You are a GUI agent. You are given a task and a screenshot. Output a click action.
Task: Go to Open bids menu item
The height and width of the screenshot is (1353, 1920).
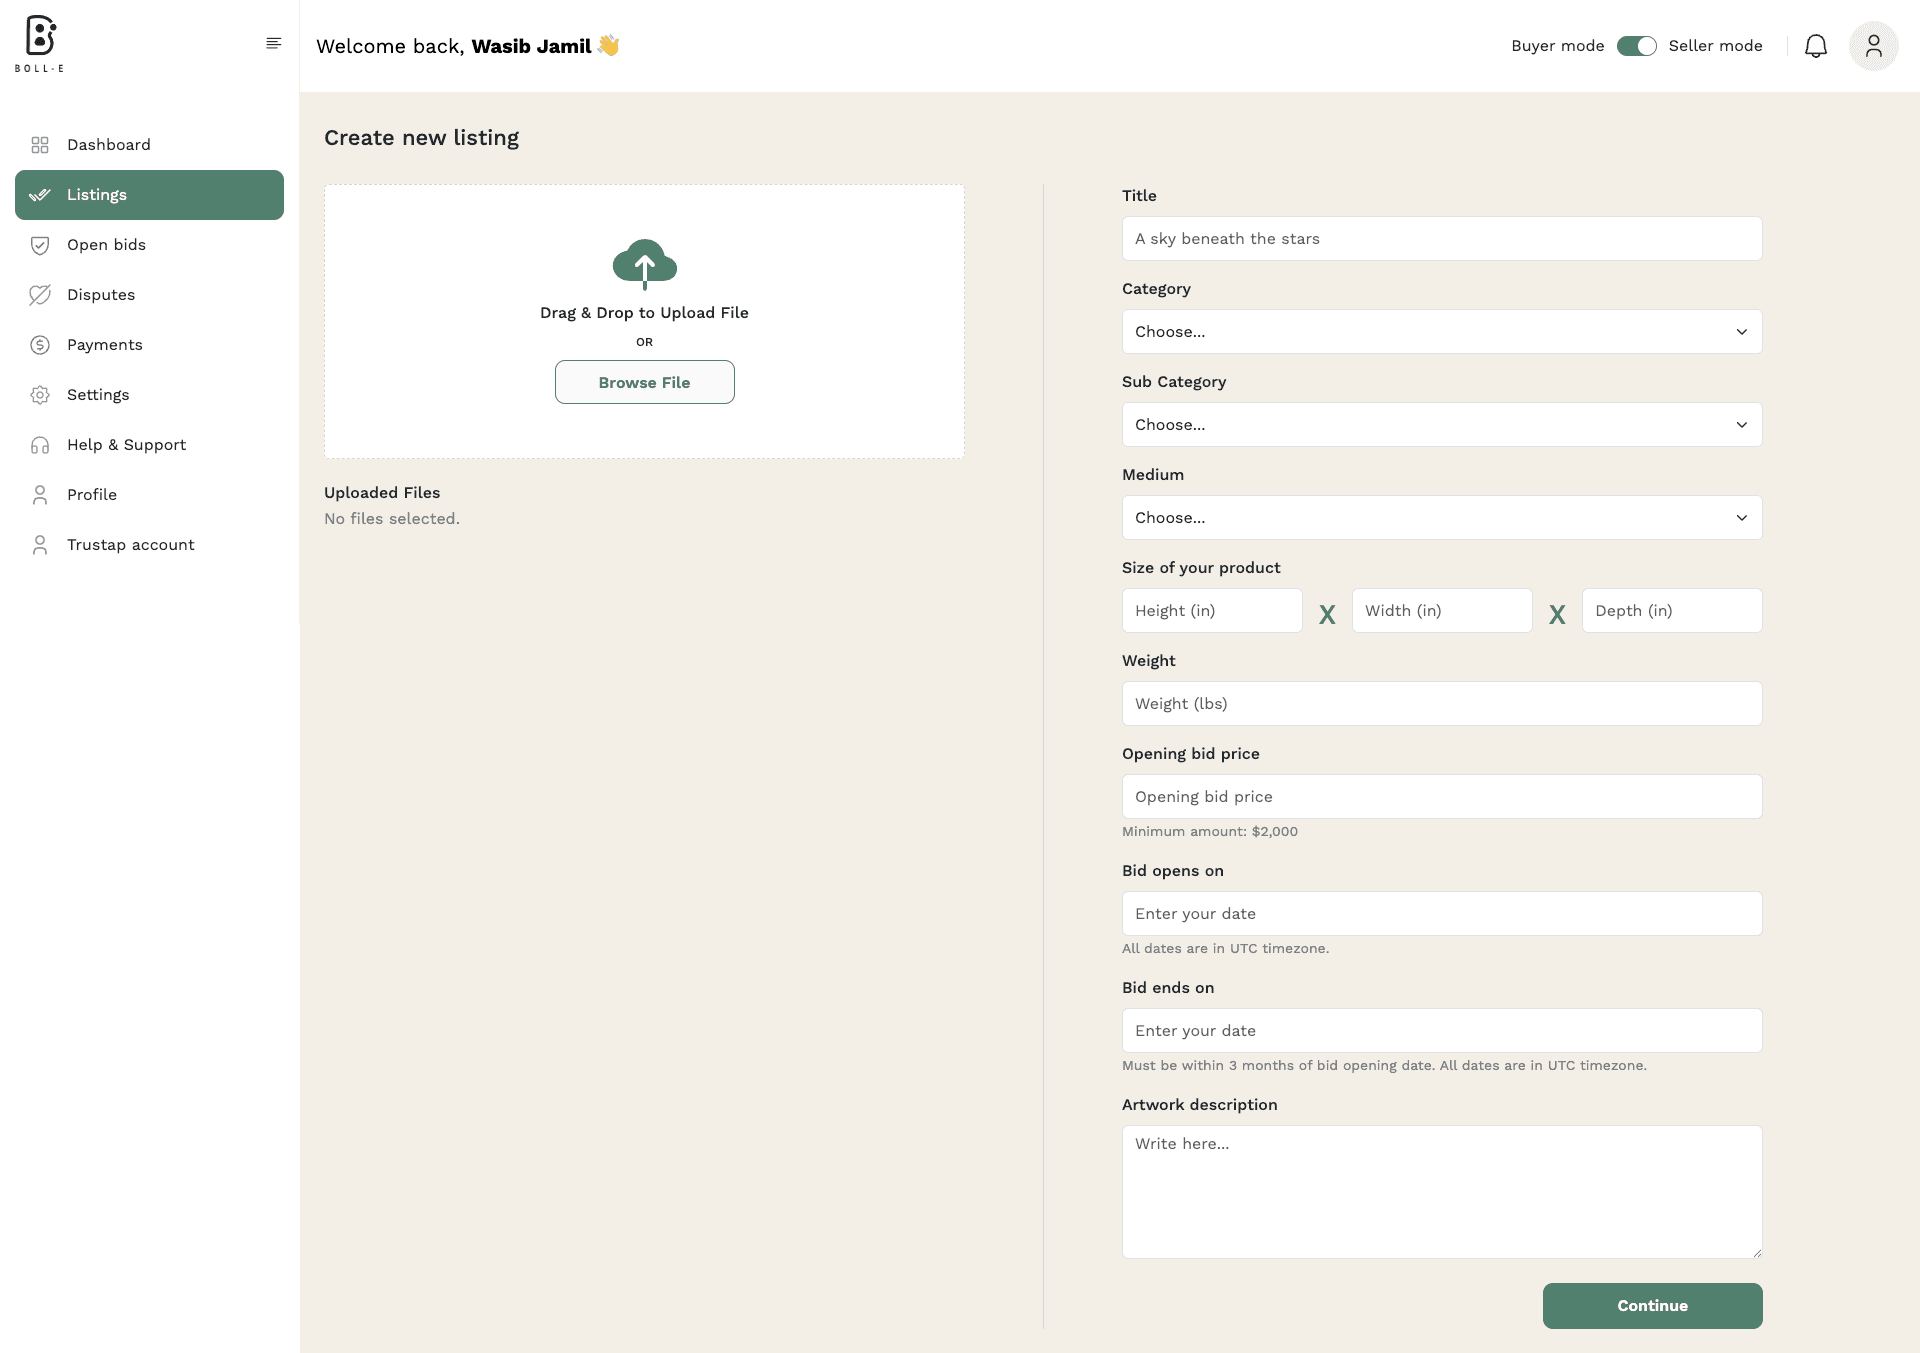click(106, 245)
